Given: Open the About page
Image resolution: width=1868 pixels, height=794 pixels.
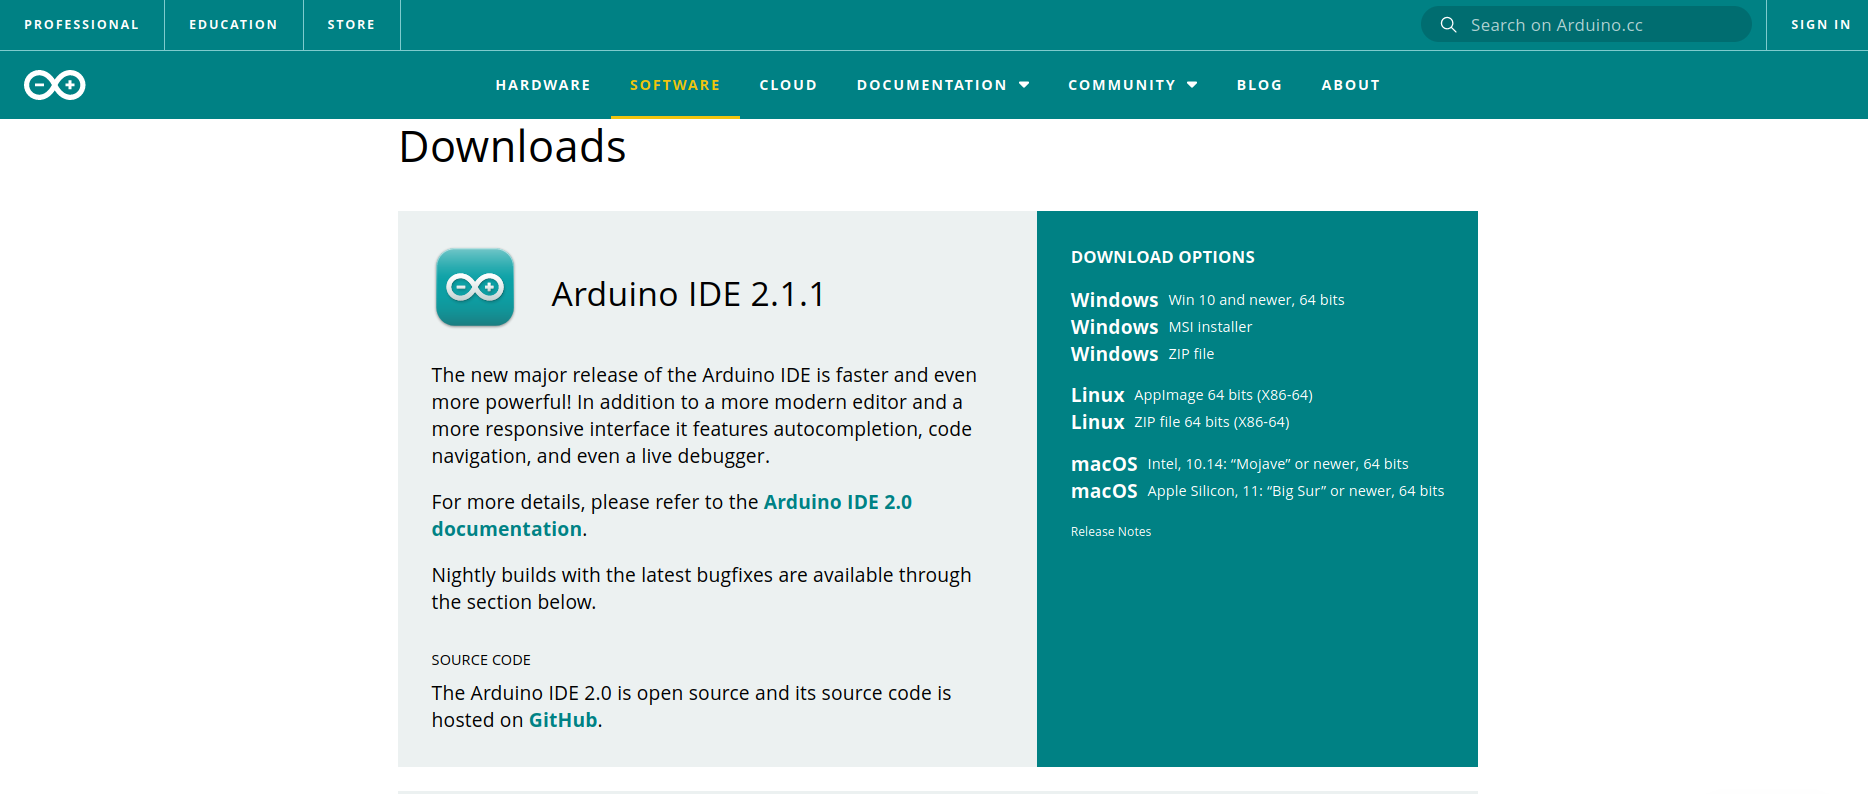Looking at the screenshot, I should pyautogui.click(x=1350, y=85).
